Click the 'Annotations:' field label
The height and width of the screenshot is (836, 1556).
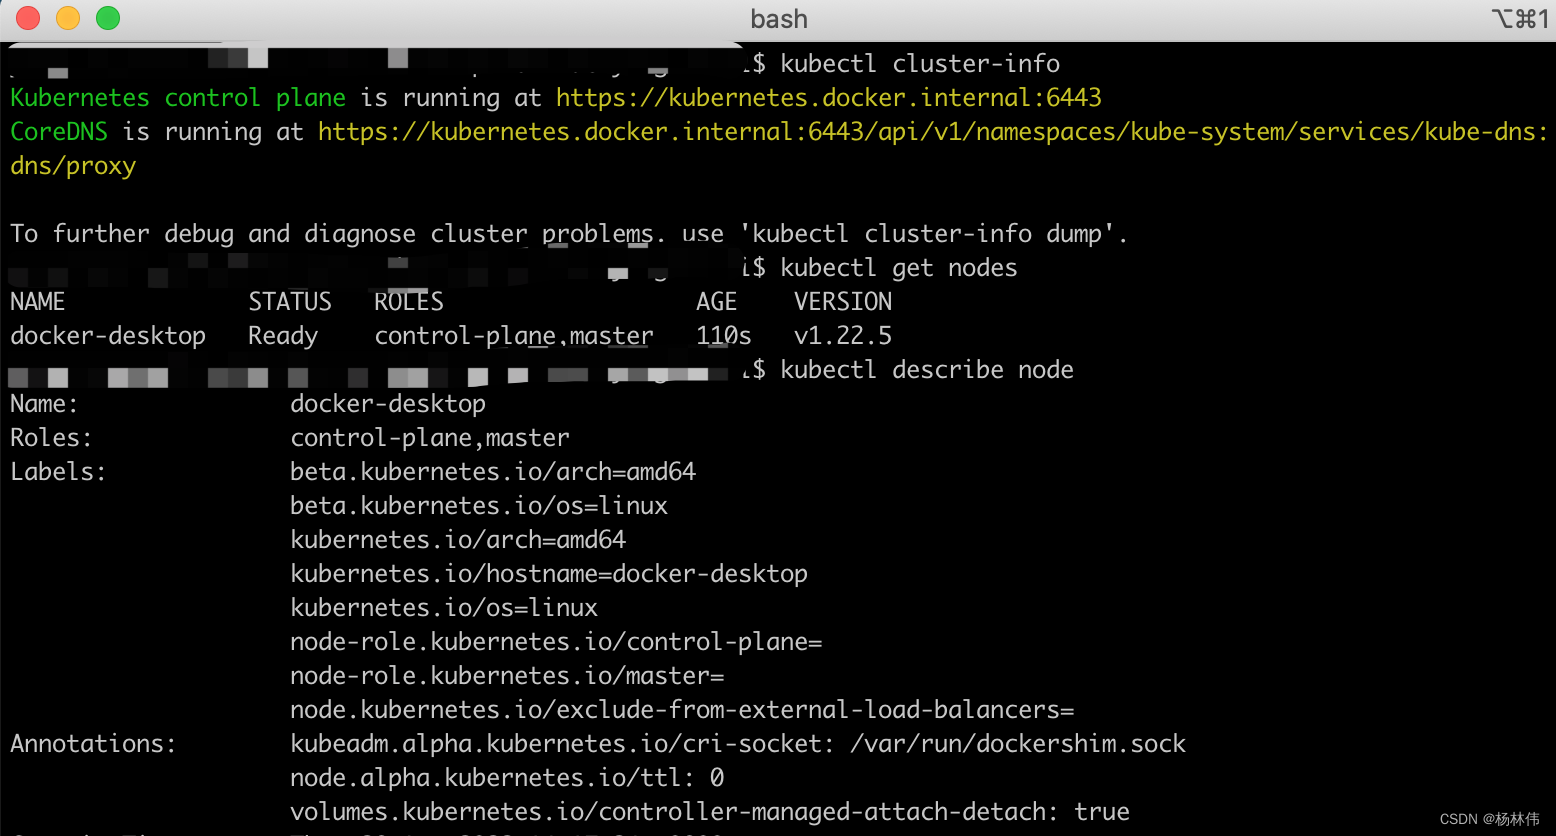[93, 744]
